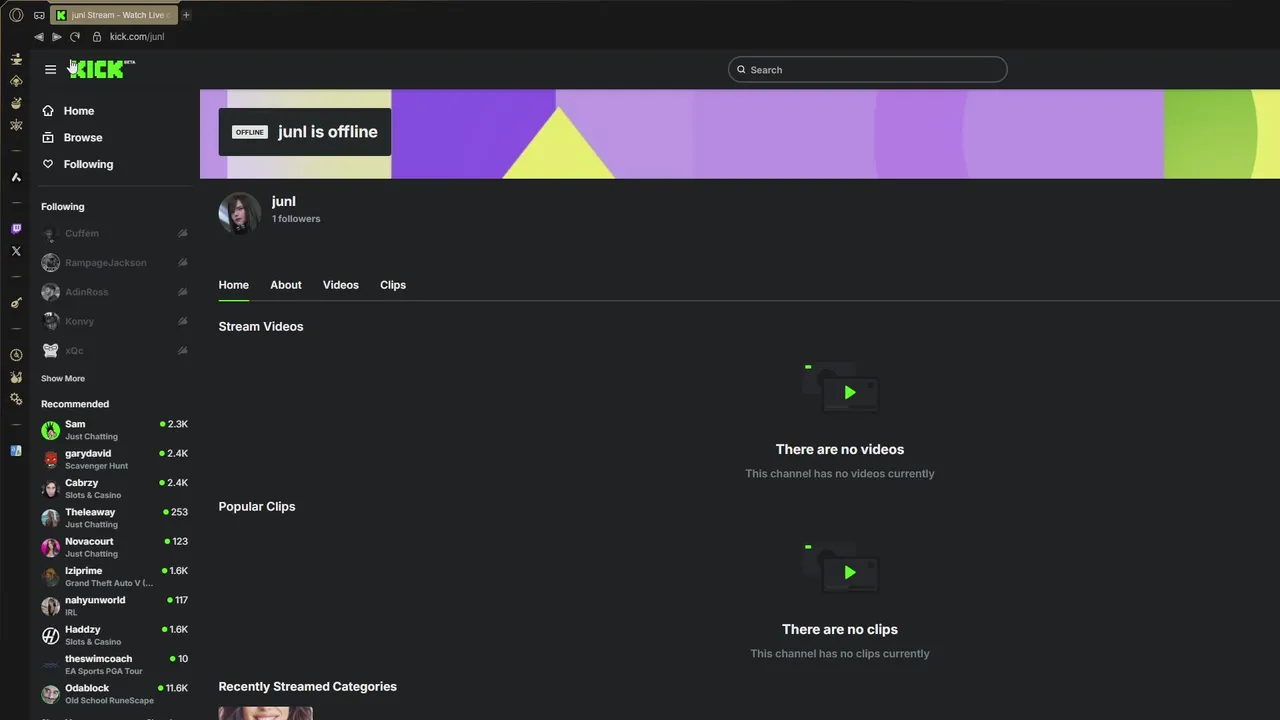Open followed channel Konvy
1280x720 pixels.
point(115,321)
